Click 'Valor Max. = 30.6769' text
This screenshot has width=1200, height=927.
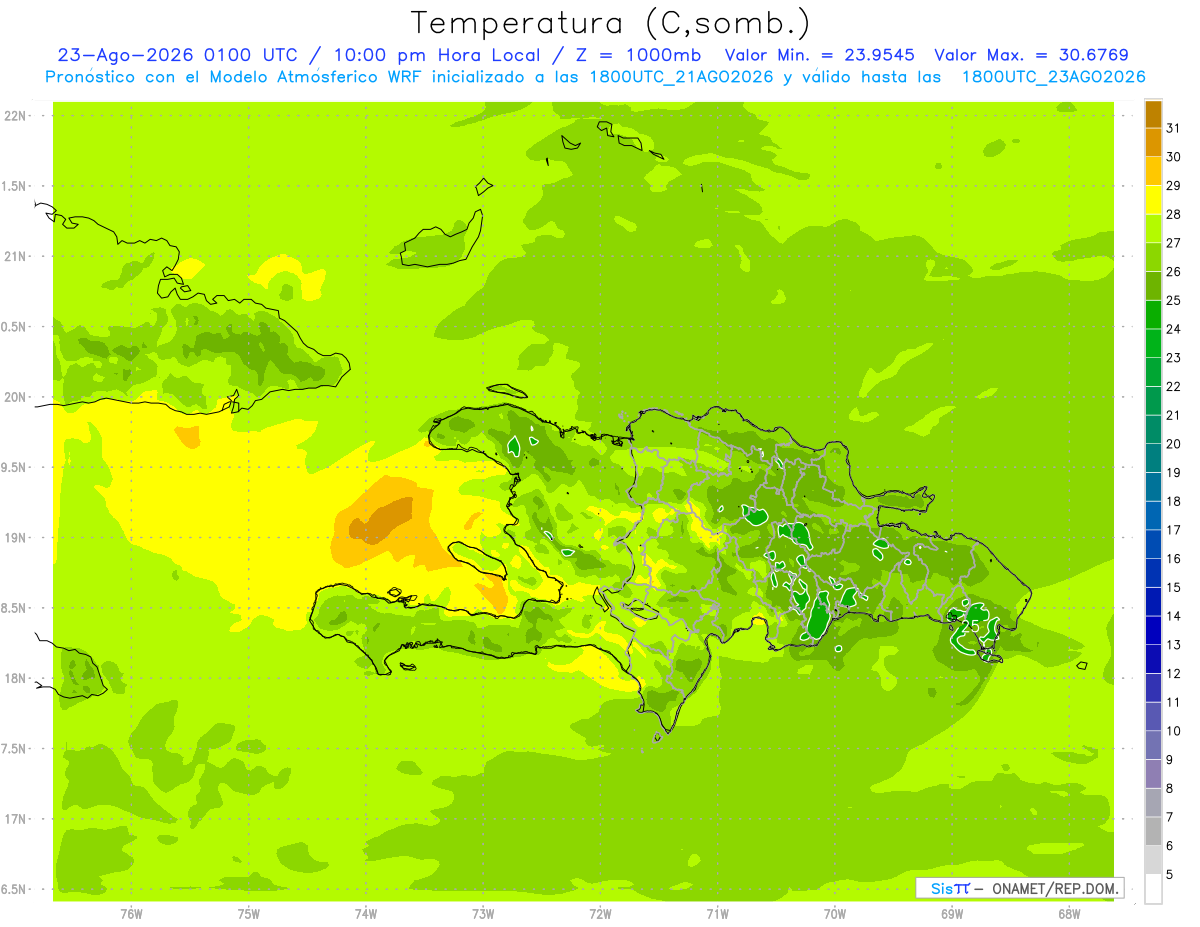click(x=1032, y=55)
